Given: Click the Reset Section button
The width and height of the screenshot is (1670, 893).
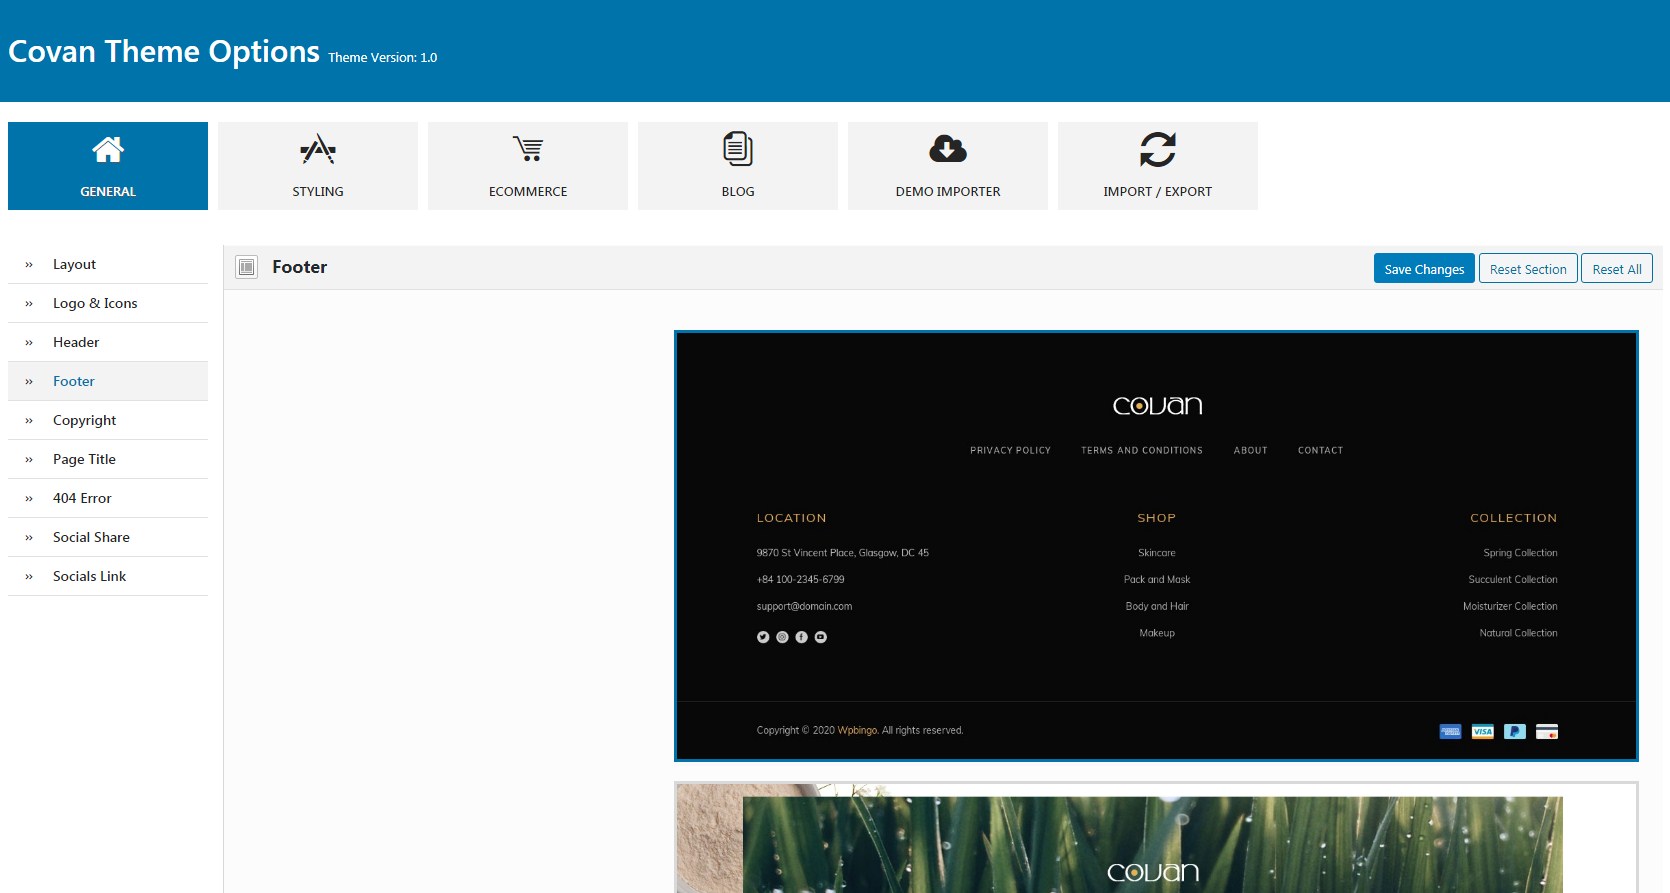Looking at the screenshot, I should click(x=1528, y=268).
